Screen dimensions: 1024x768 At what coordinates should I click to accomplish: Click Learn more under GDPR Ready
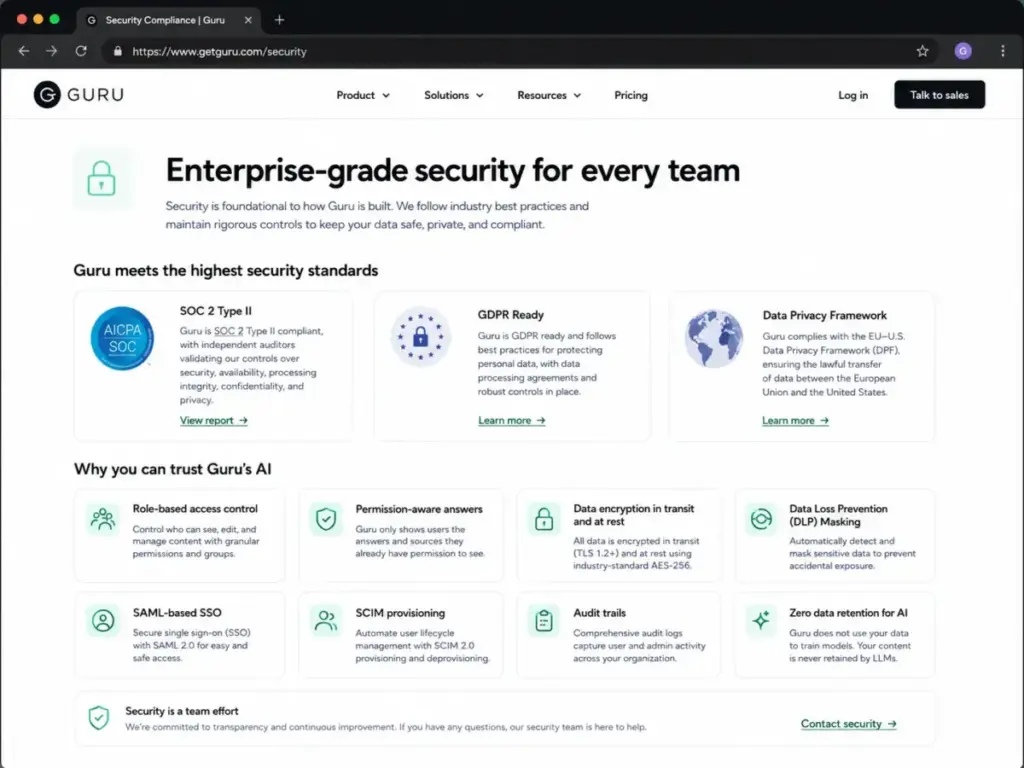511,421
